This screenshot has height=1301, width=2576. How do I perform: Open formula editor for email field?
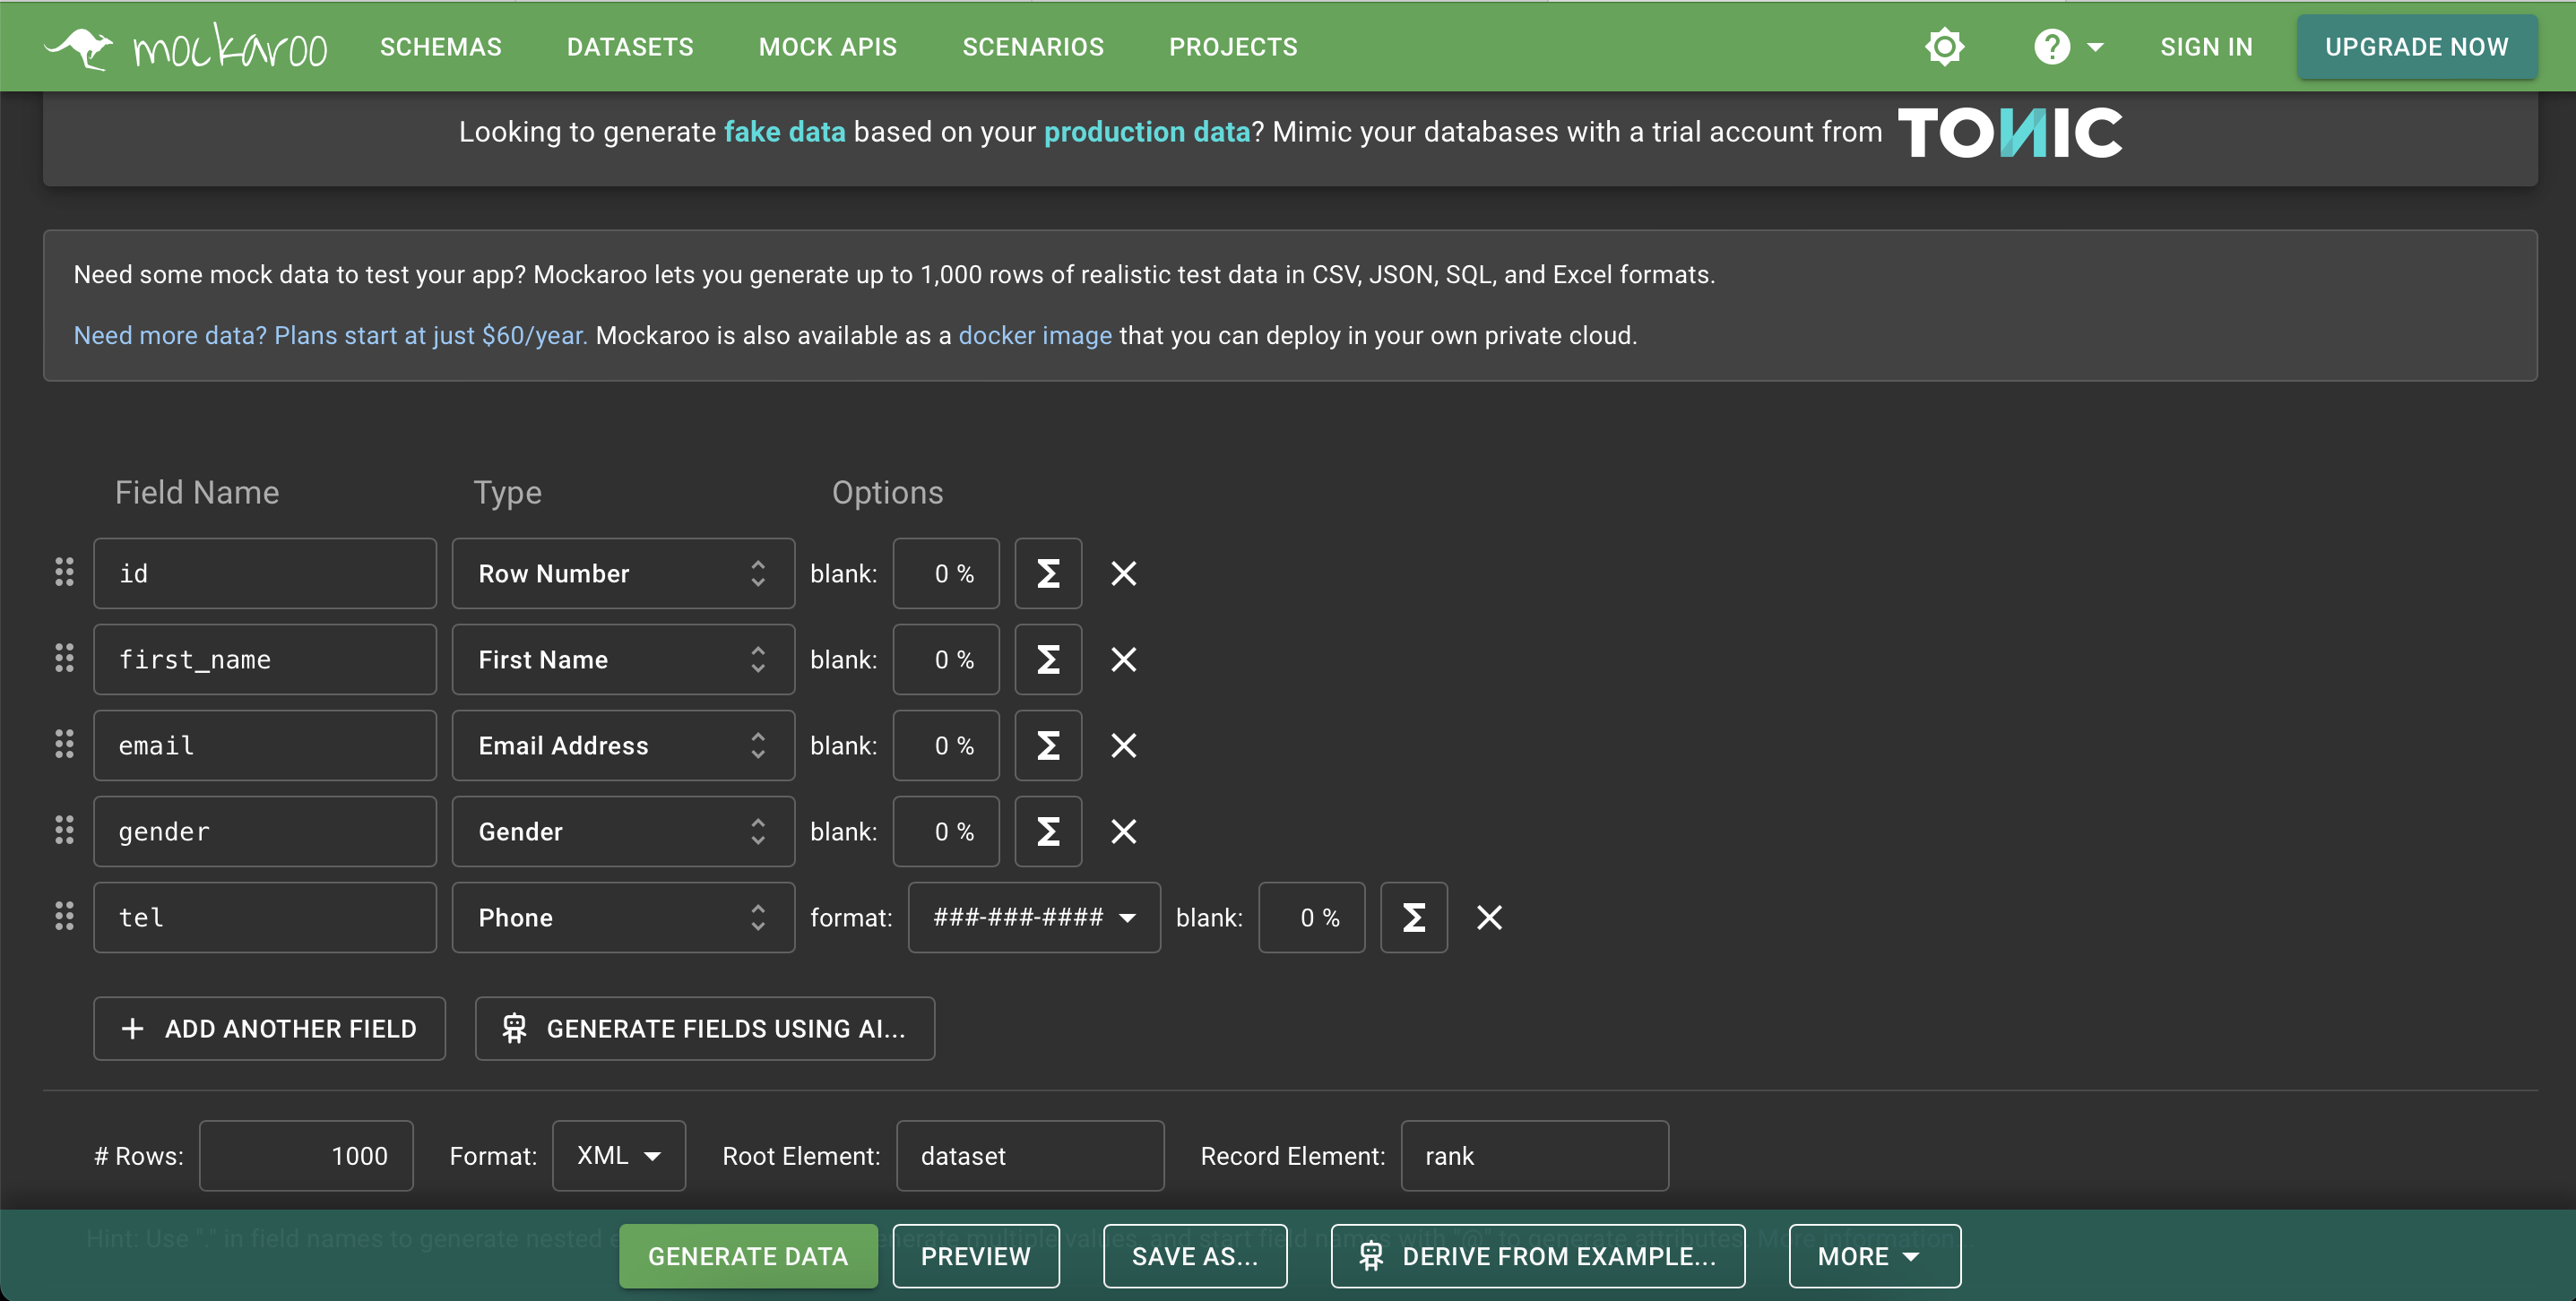tap(1047, 745)
